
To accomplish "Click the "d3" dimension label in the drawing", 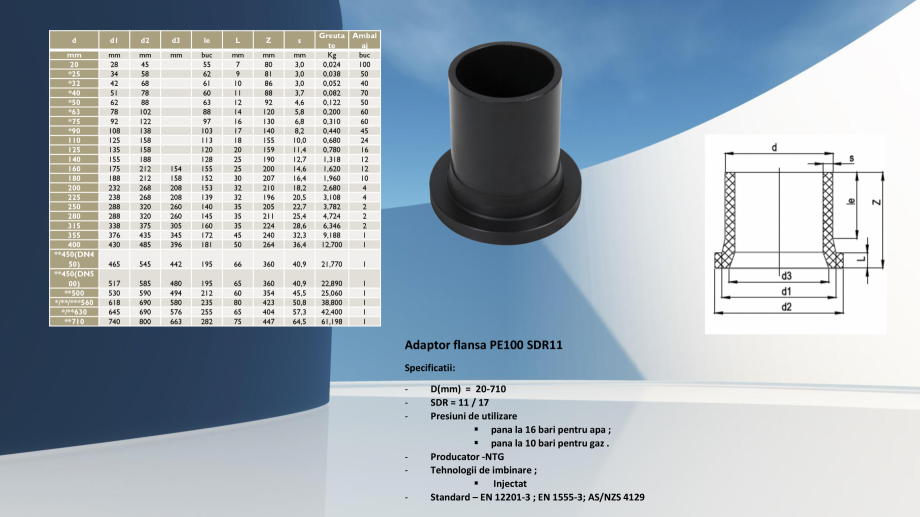I will click(786, 276).
